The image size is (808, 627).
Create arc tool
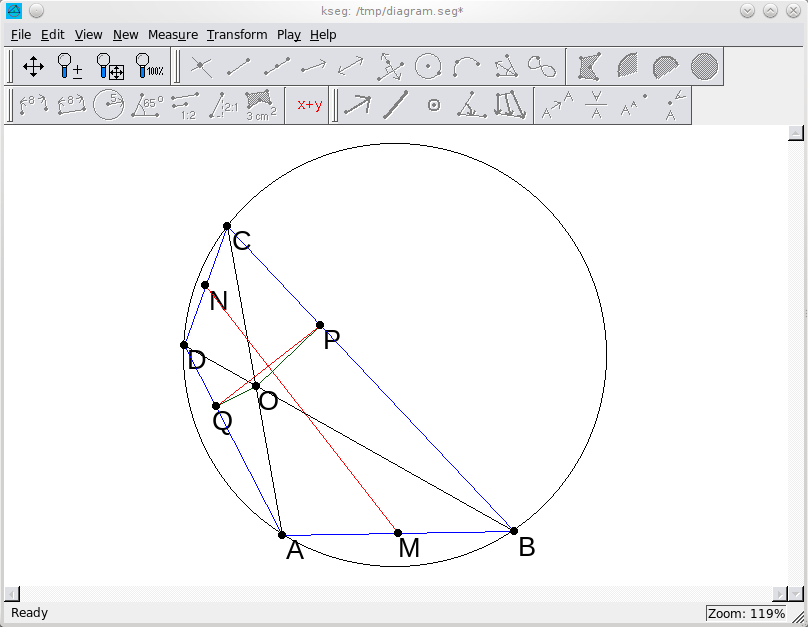[466, 67]
